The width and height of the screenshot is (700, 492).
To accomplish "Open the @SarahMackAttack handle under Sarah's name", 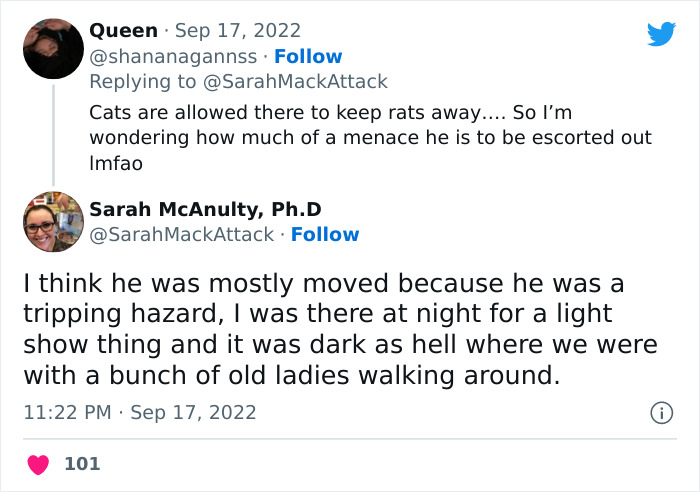I will pos(182,234).
